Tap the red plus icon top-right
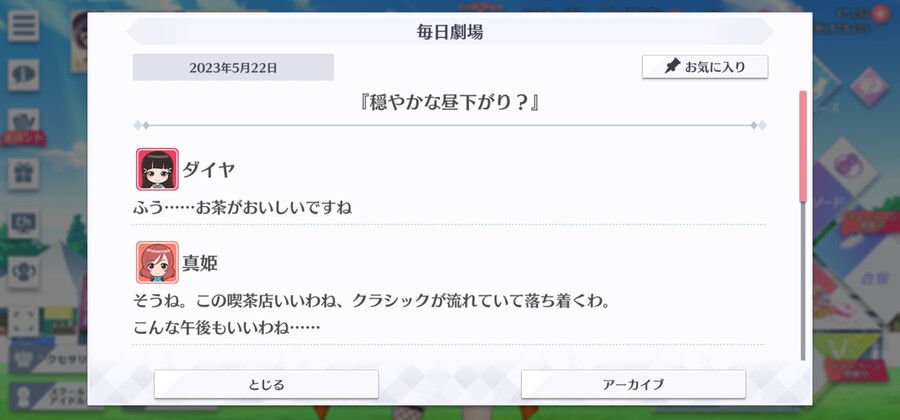900x420 pixels. point(880,14)
